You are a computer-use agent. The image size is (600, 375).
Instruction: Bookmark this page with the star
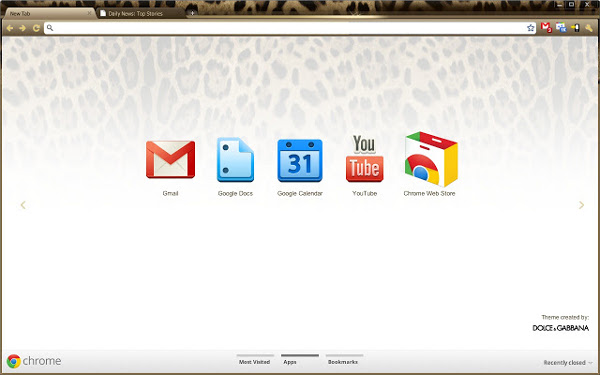(x=530, y=28)
